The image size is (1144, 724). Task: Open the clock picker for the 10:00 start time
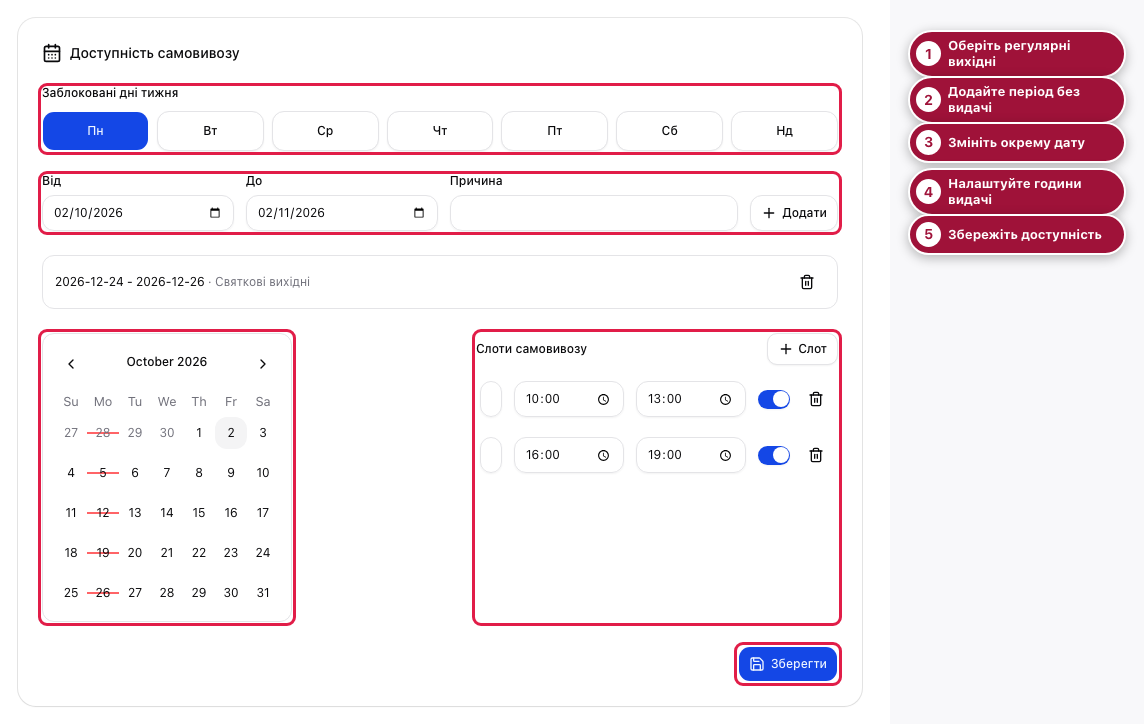[x=603, y=399]
